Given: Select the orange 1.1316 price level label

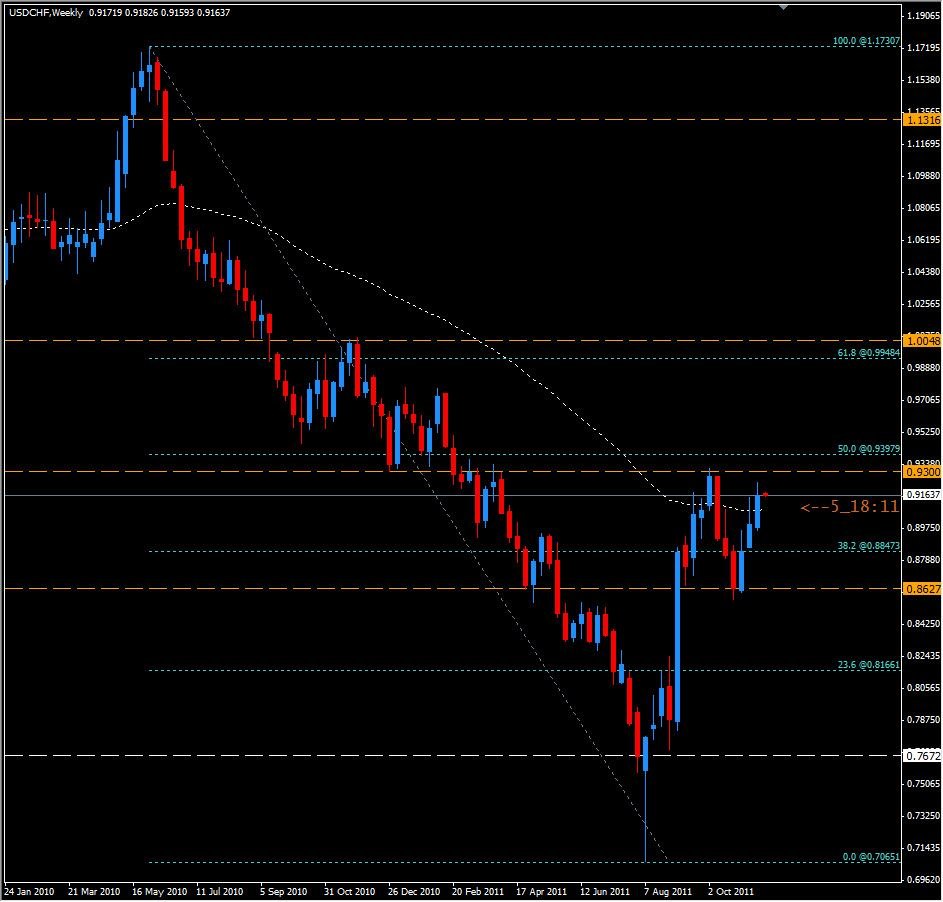Looking at the screenshot, I should 919,120.
